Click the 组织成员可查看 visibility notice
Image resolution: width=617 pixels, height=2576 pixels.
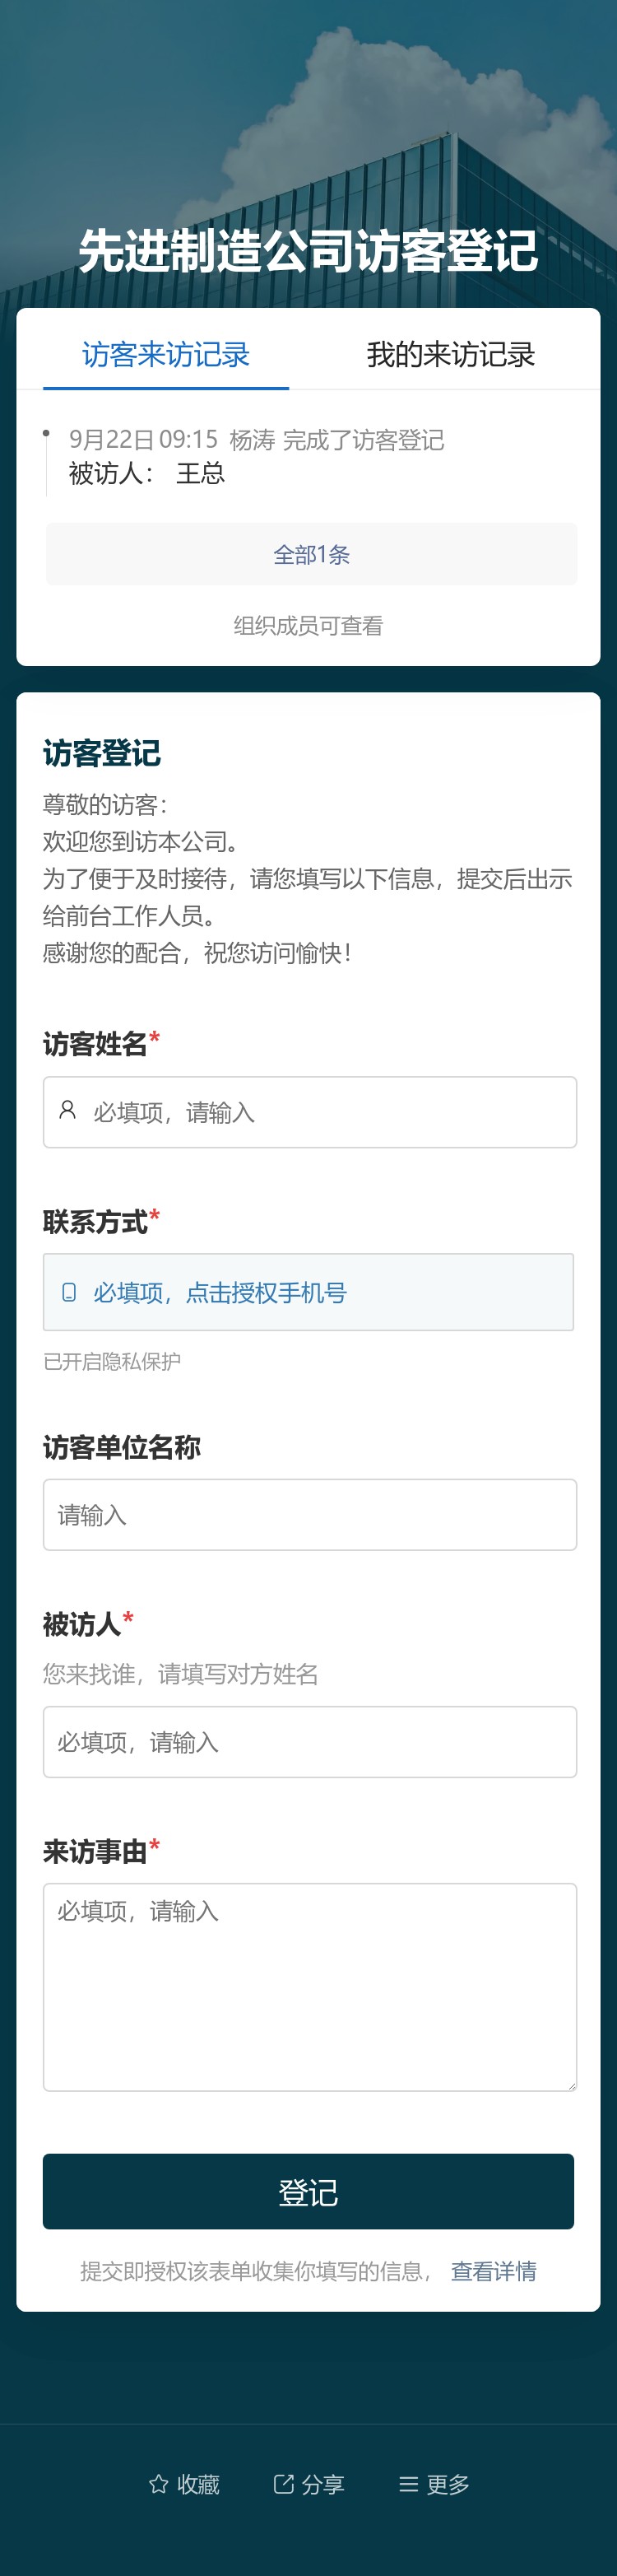pyautogui.click(x=308, y=626)
